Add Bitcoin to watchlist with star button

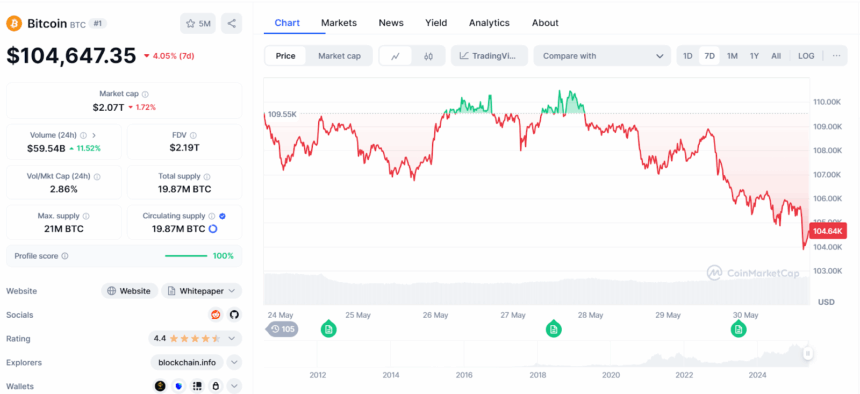click(198, 24)
